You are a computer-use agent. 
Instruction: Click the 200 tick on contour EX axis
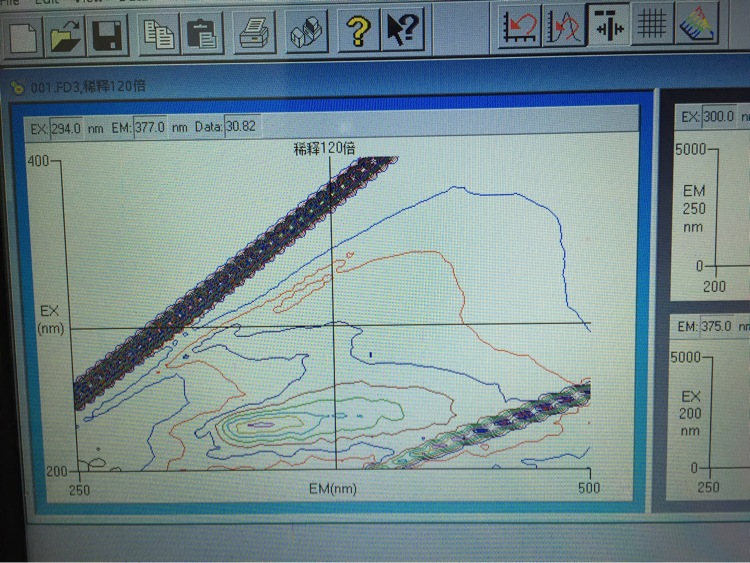pos(57,472)
